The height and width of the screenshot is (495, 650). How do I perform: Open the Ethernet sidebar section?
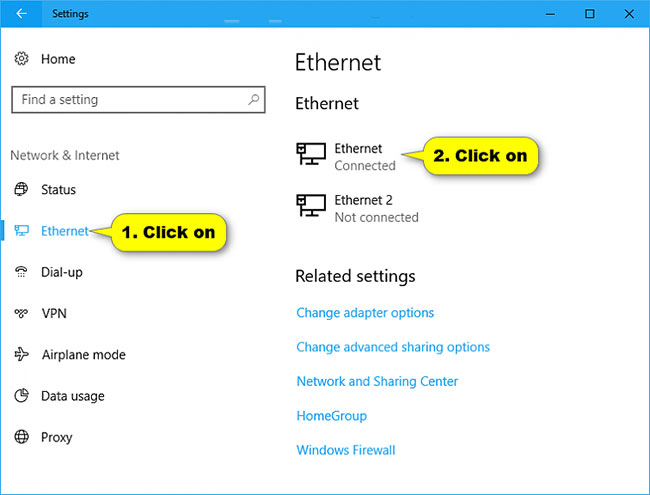click(x=64, y=231)
